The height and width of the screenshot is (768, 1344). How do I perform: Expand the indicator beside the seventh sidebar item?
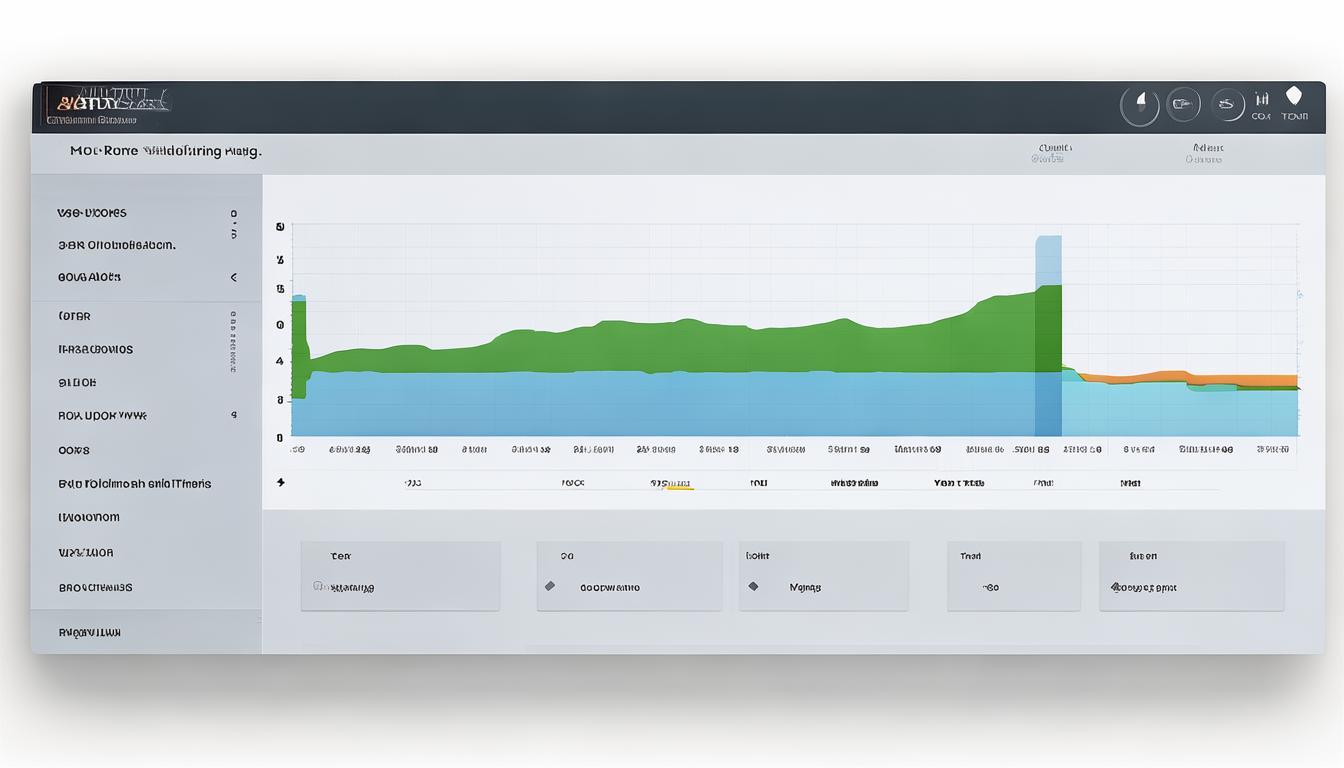pos(233,415)
